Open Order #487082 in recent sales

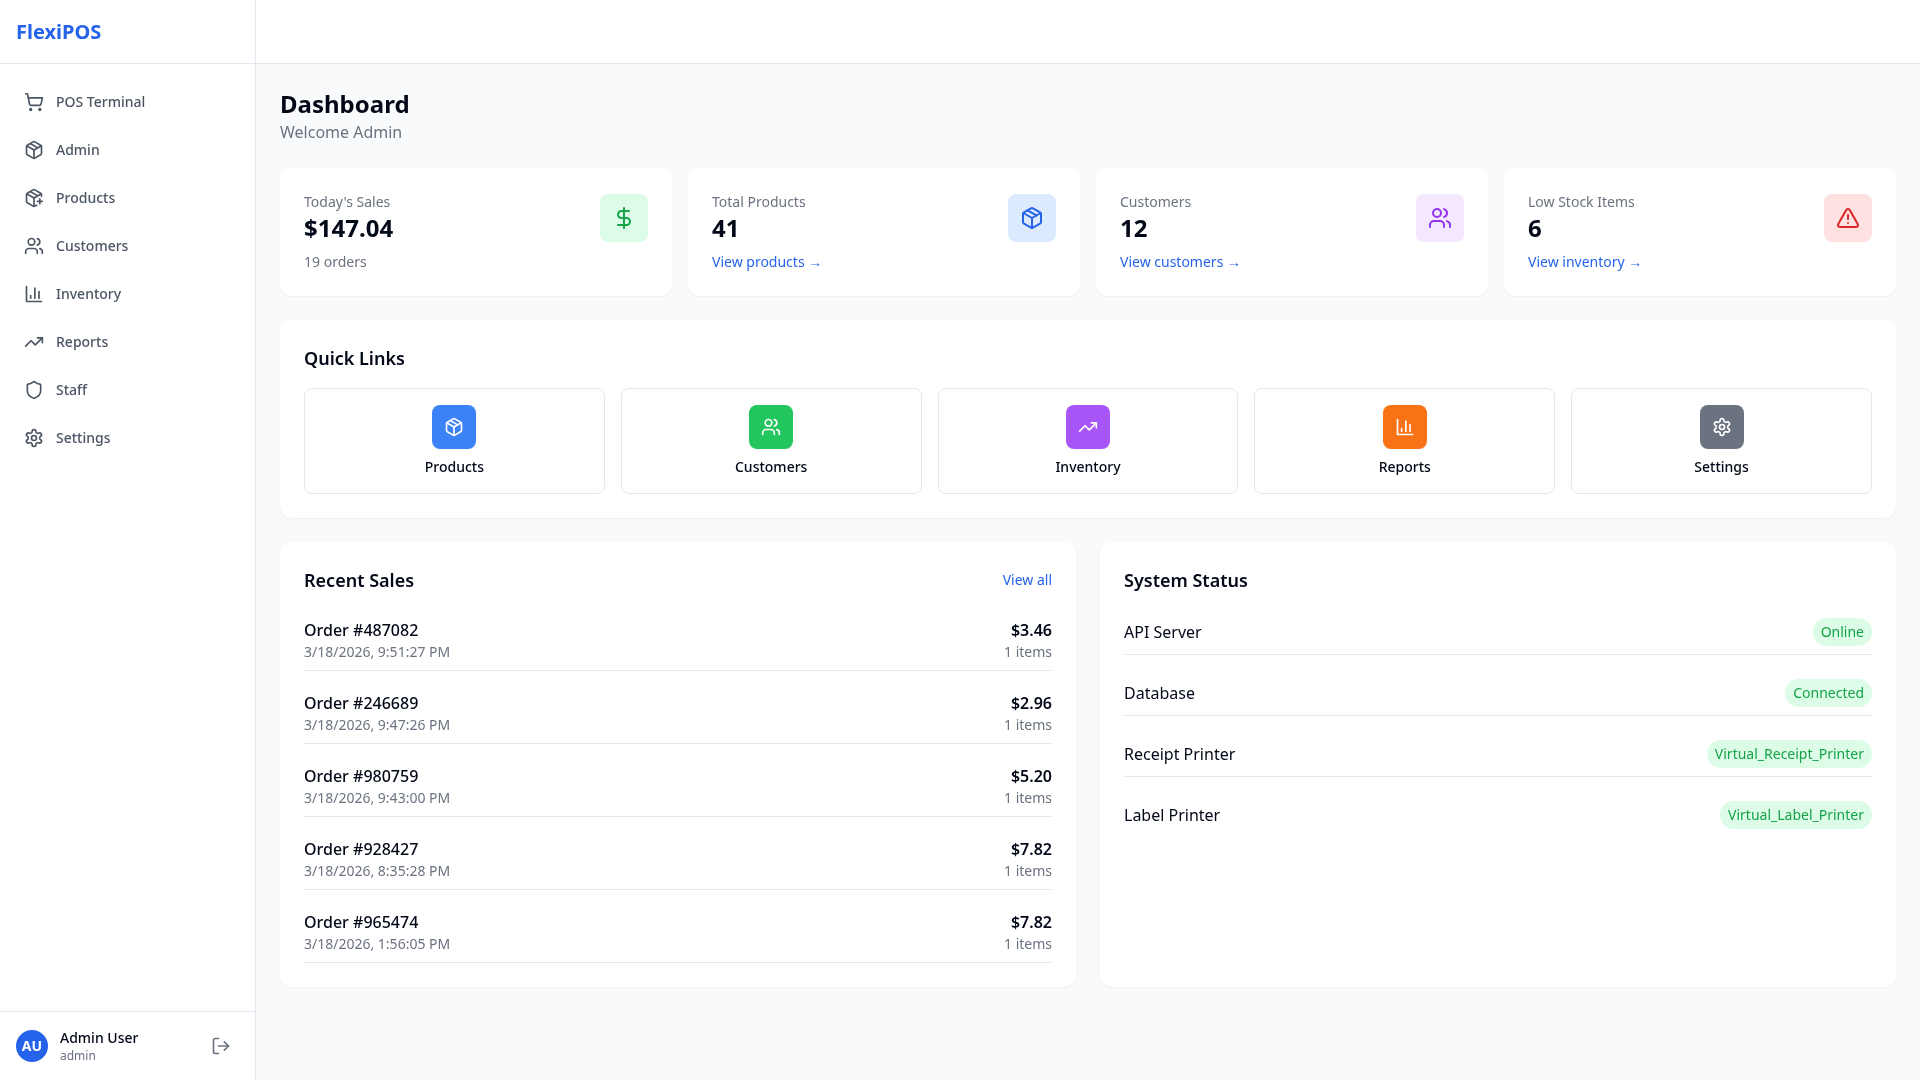click(x=361, y=630)
